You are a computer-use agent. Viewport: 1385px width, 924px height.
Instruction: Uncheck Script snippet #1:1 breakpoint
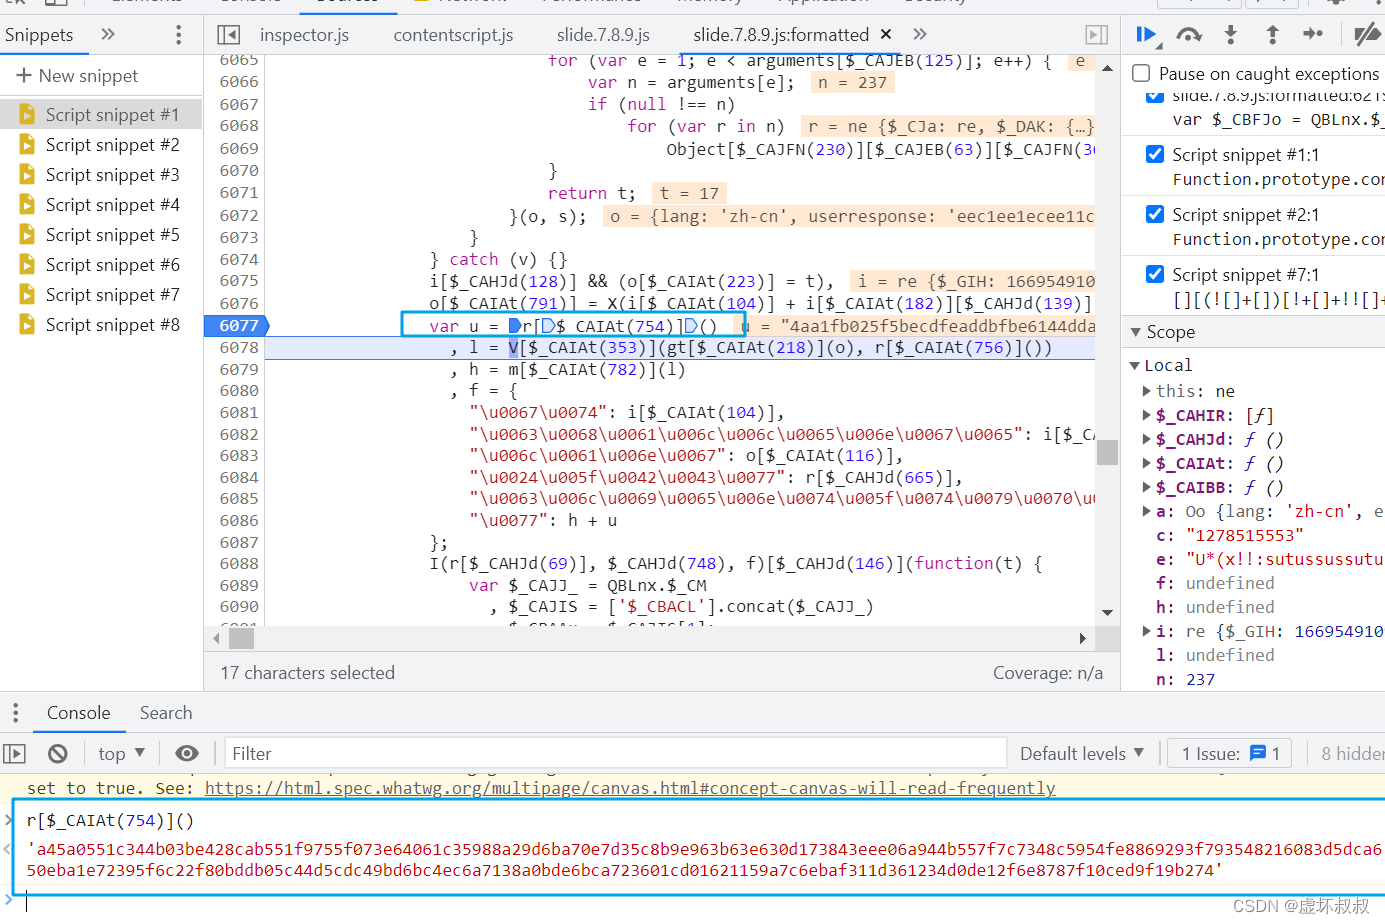(1155, 154)
